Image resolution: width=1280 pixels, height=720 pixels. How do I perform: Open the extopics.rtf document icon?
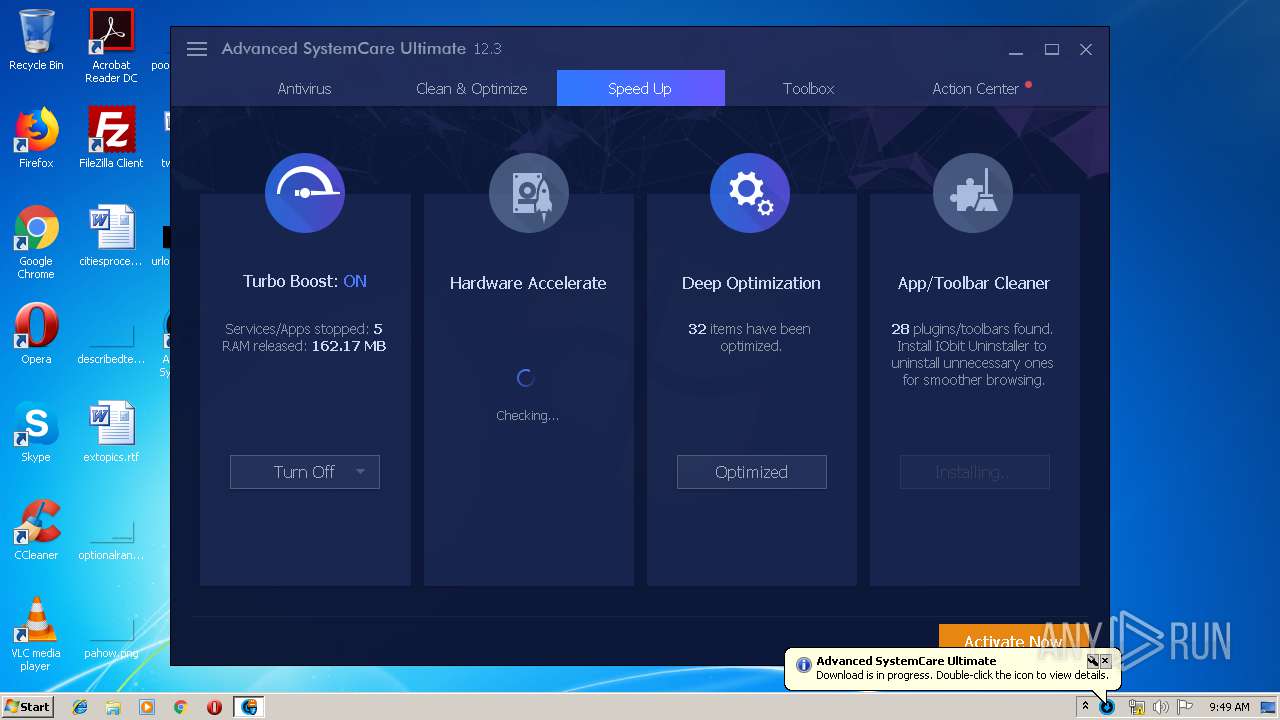point(111,432)
